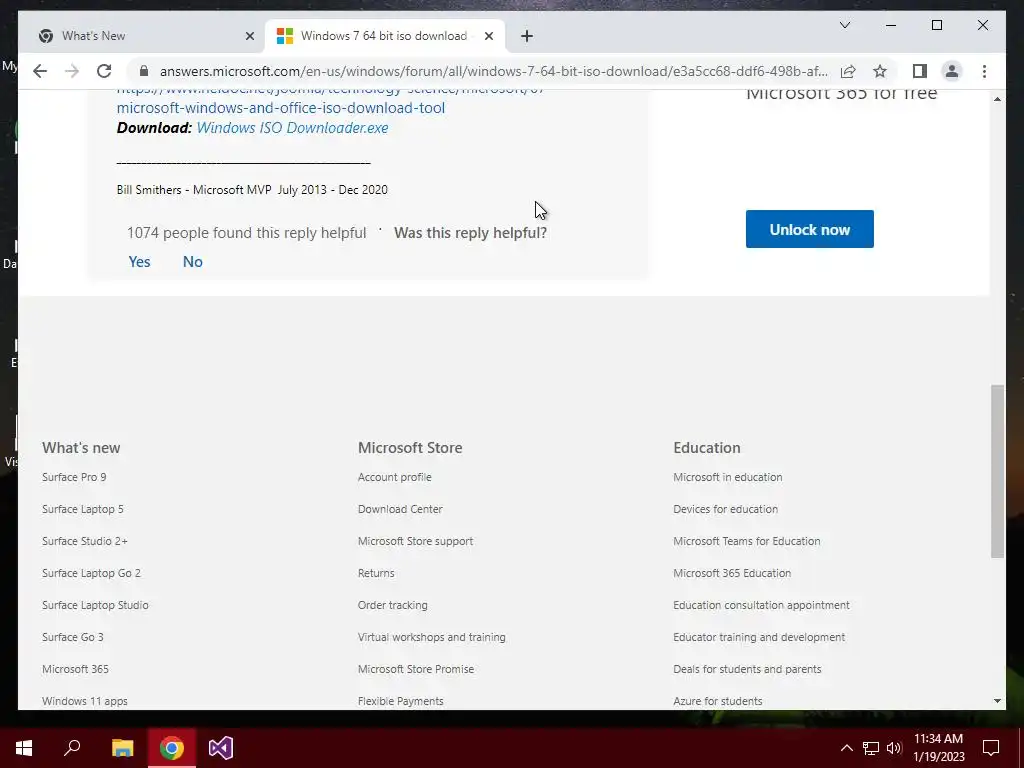Mark reply as not helpful with No
This screenshot has width=1024, height=768.
pos(193,262)
